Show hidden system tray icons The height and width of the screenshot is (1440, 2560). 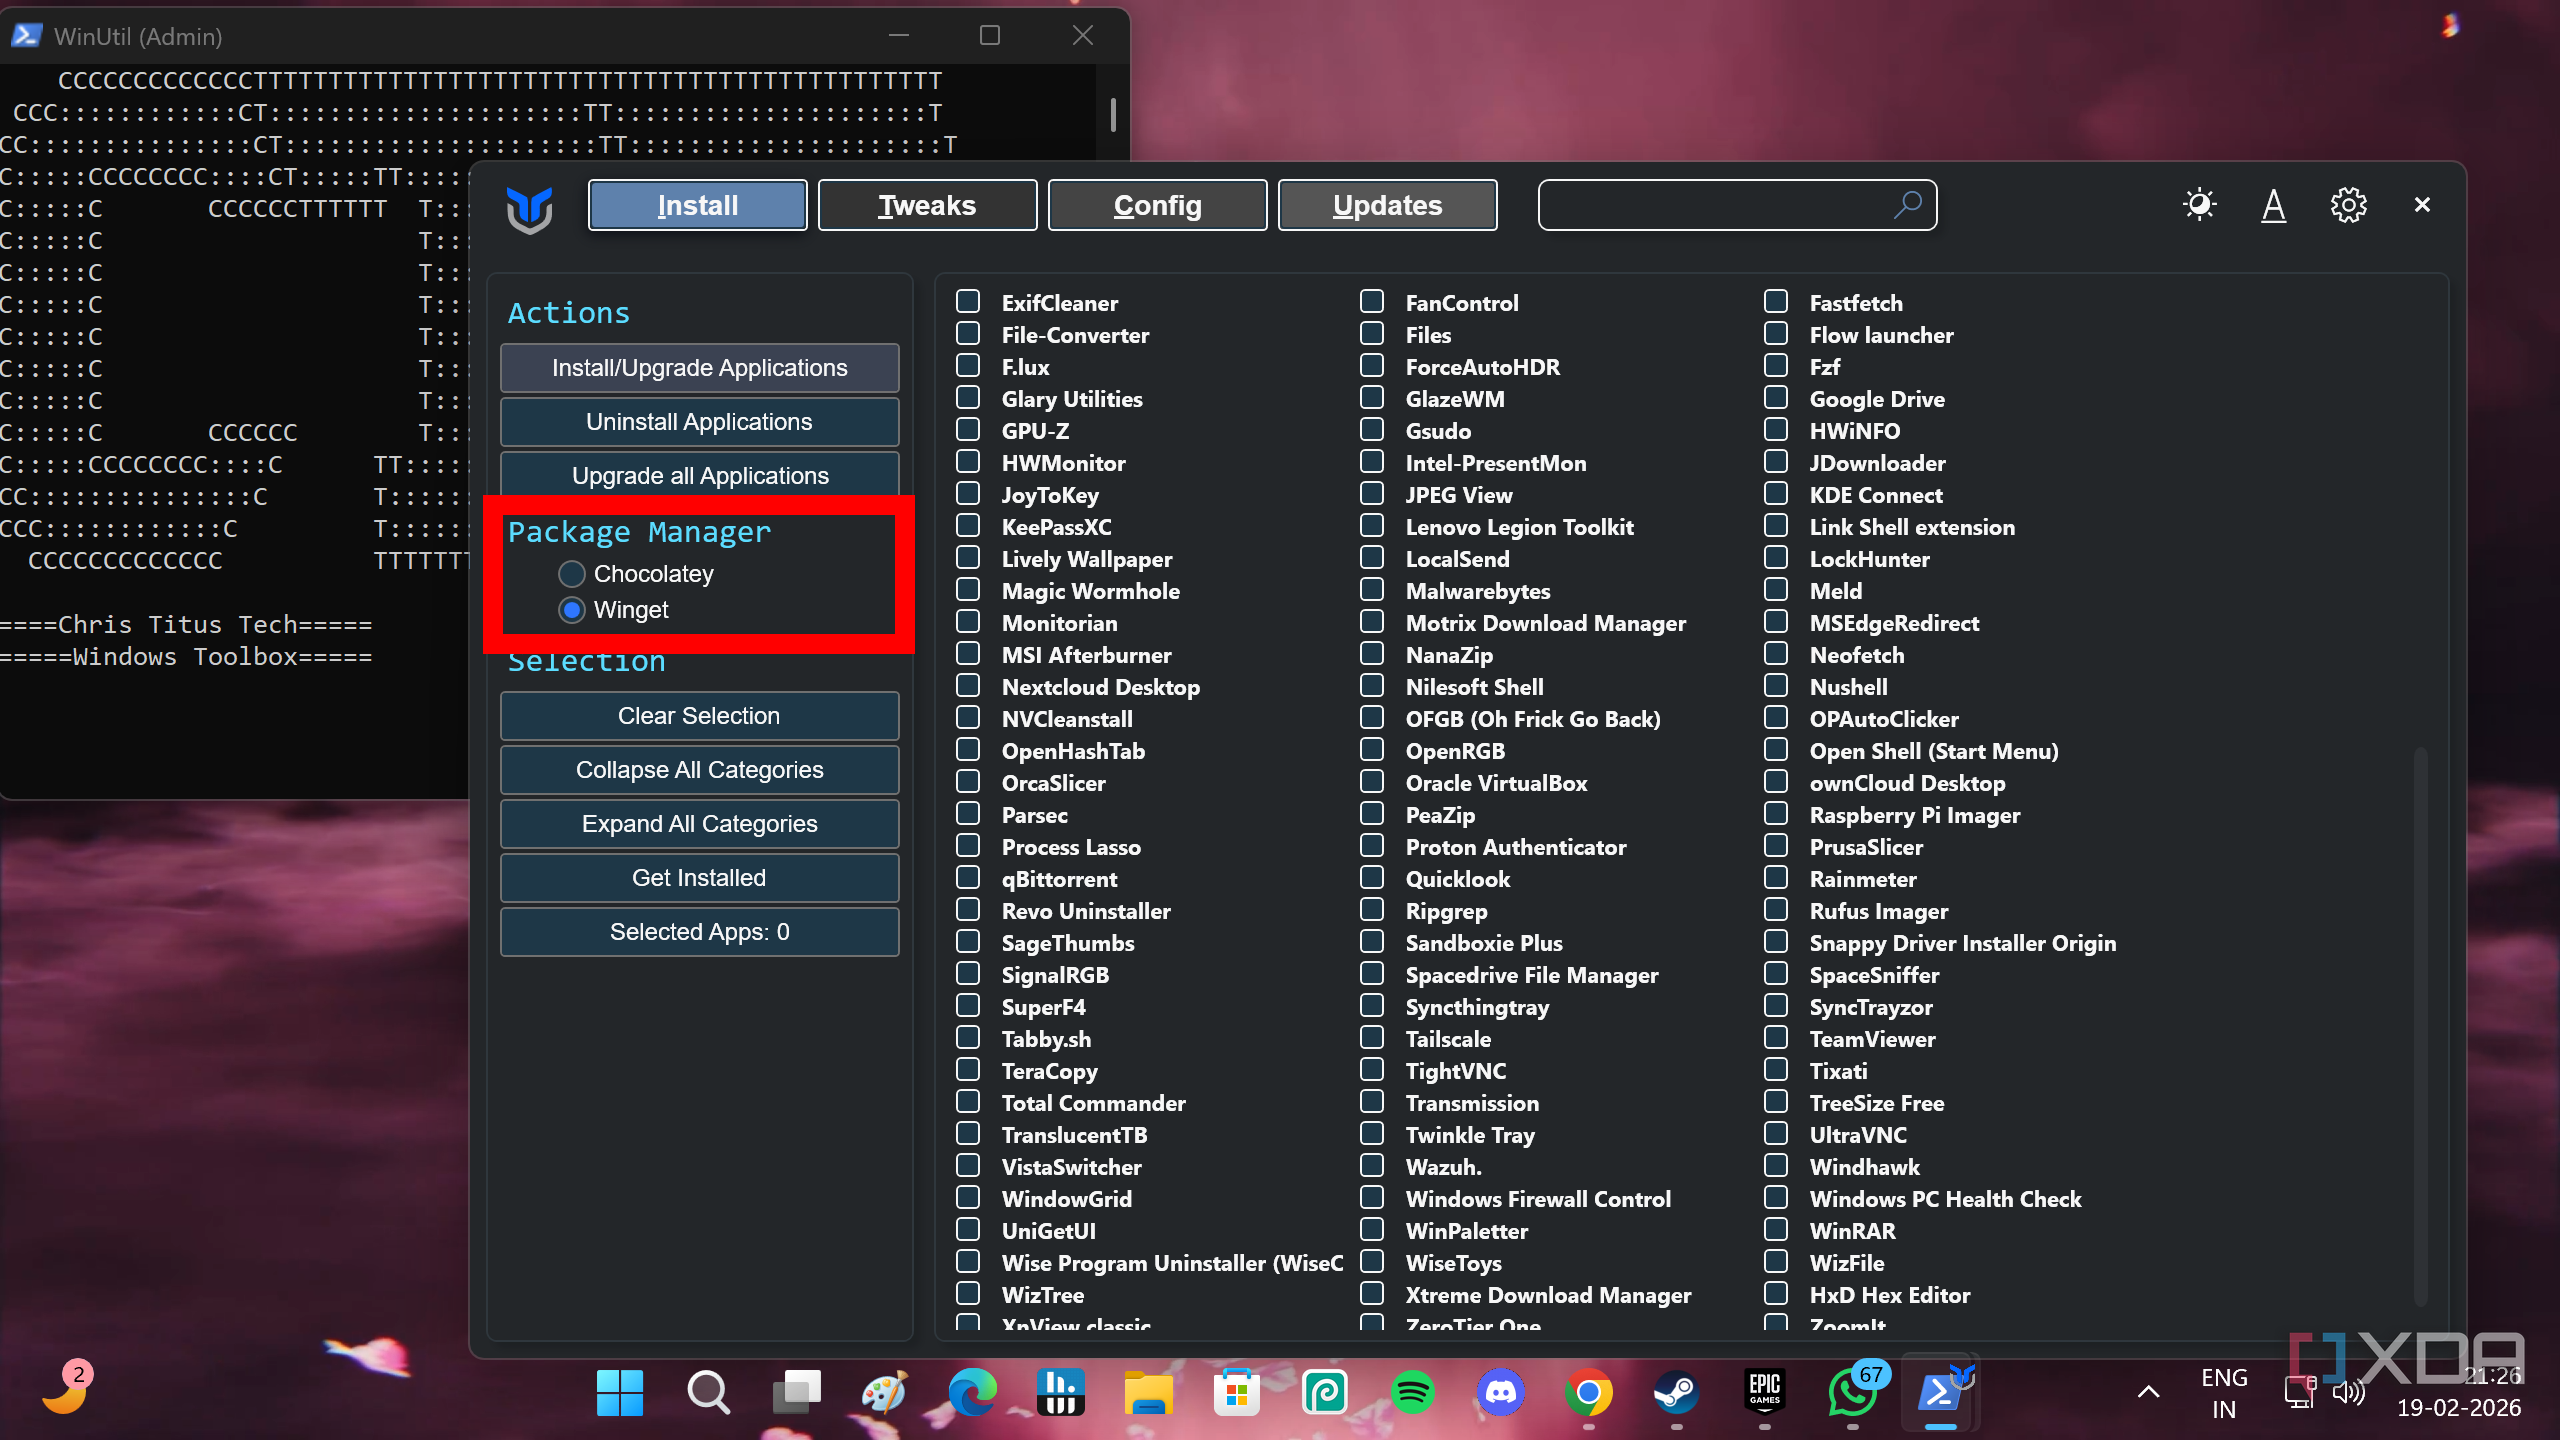pos(2148,1392)
